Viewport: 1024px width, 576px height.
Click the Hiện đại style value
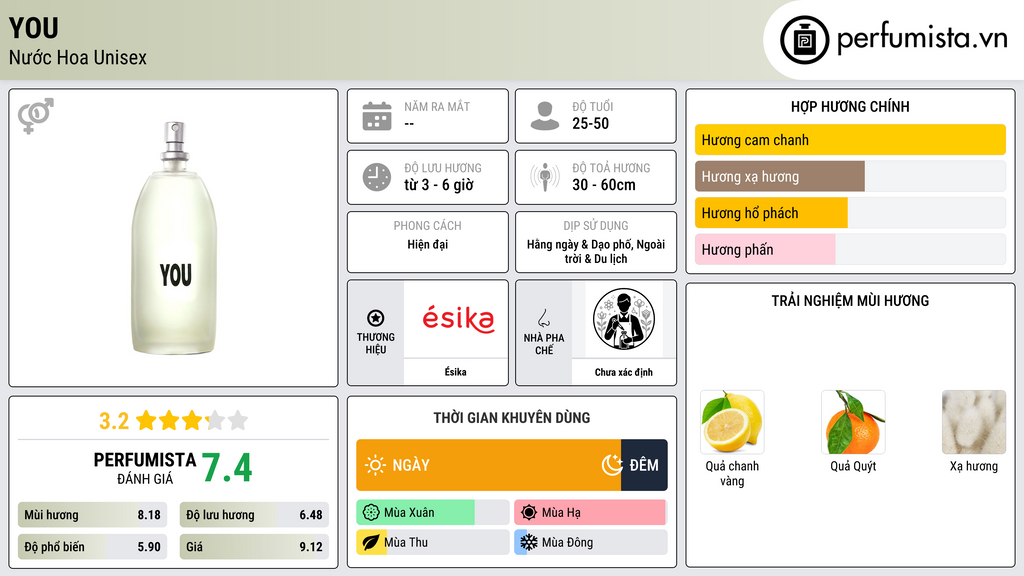tap(428, 244)
